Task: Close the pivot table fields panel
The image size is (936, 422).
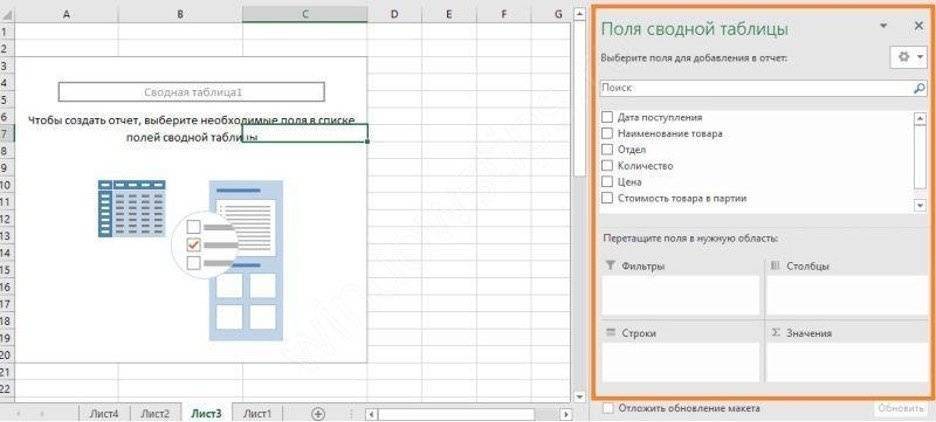Action: point(918,26)
